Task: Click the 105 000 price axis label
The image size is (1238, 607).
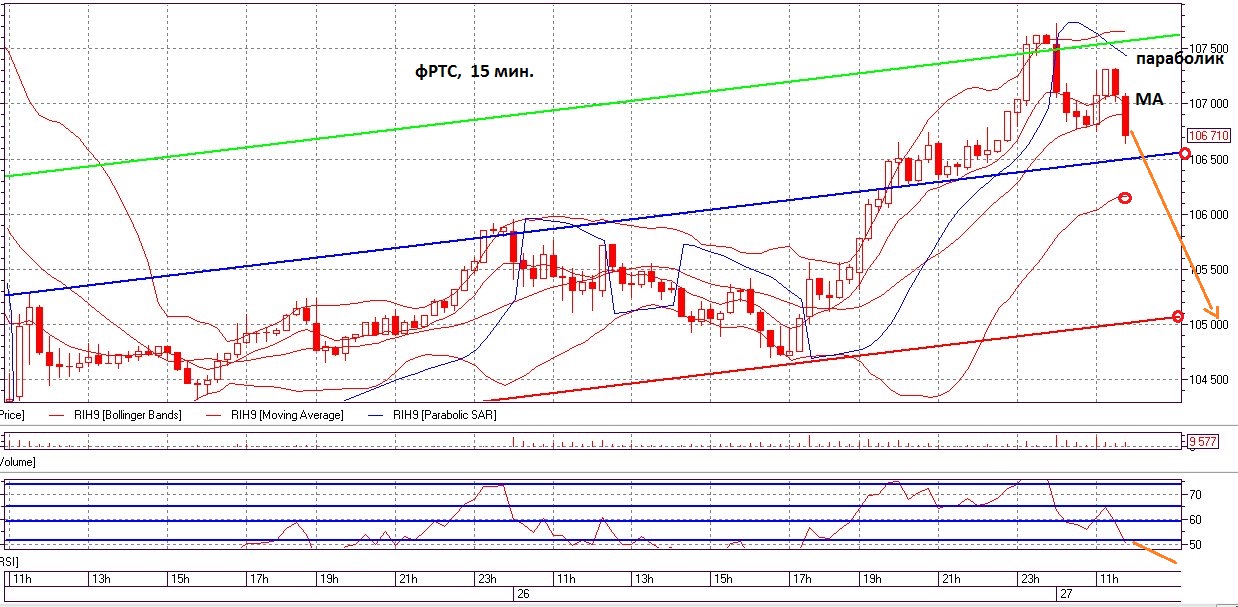Action: [1210, 324]
